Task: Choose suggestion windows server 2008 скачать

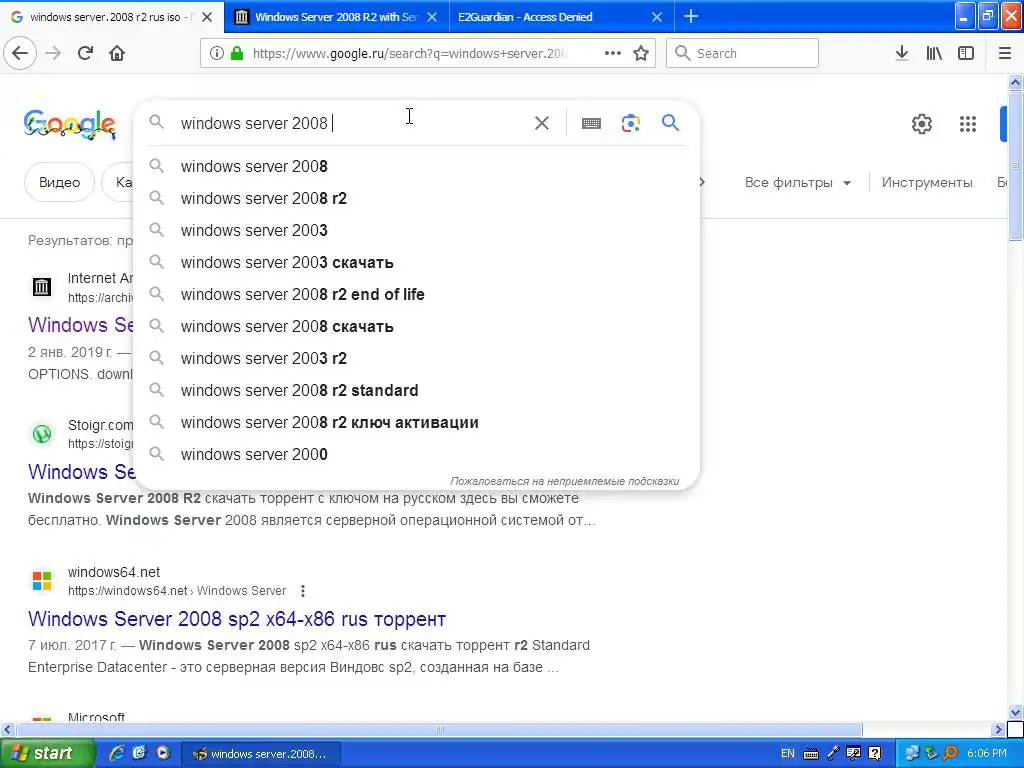Action: pos(416,326)
